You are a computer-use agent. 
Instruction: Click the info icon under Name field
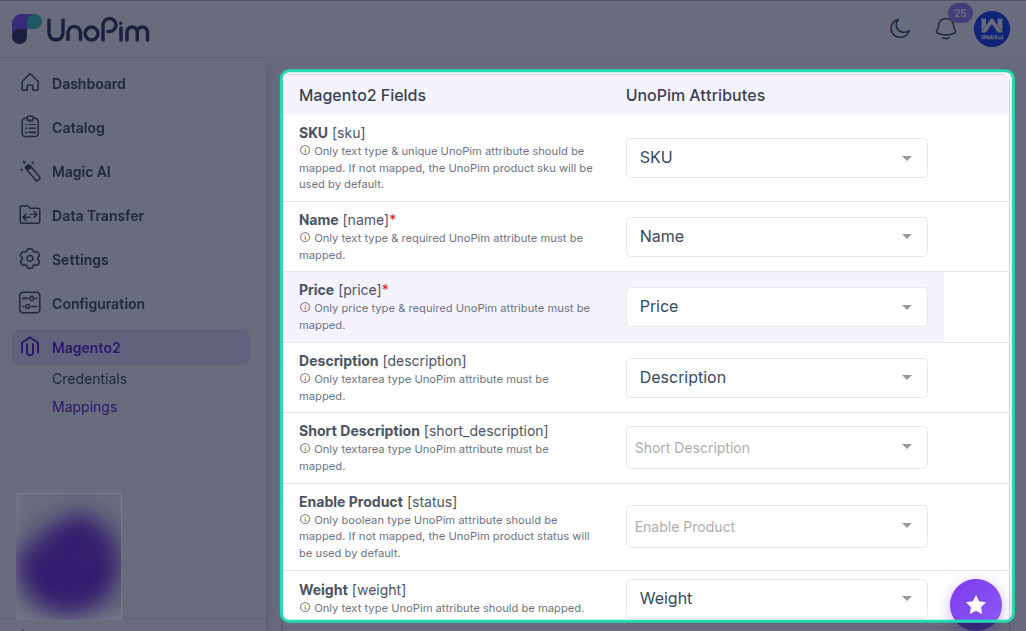(305, 238)
